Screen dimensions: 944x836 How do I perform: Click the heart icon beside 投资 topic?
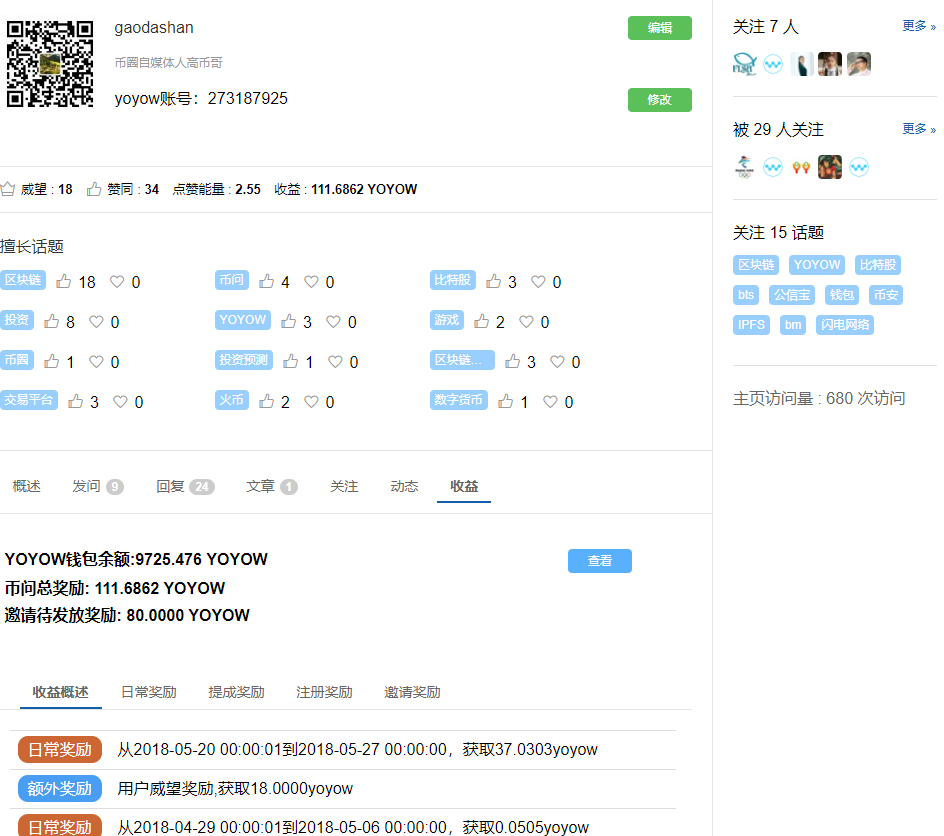click(96, 321)
